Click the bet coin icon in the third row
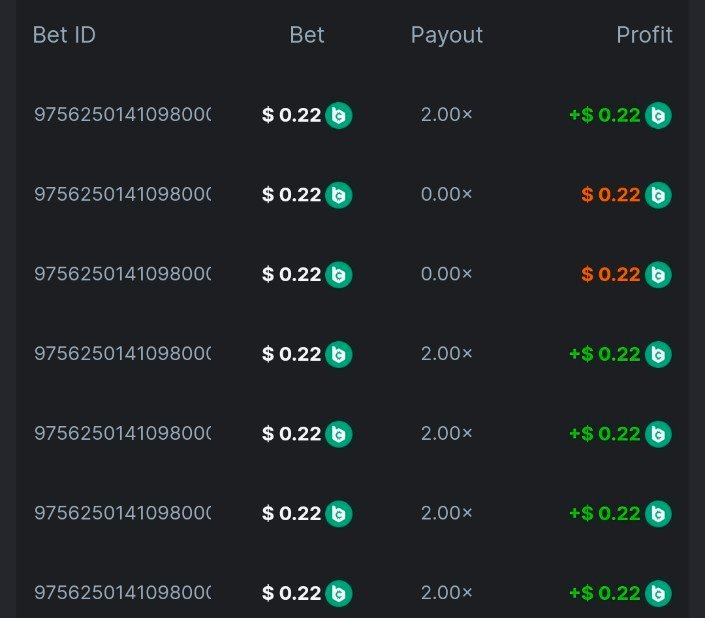 (339, 274)
